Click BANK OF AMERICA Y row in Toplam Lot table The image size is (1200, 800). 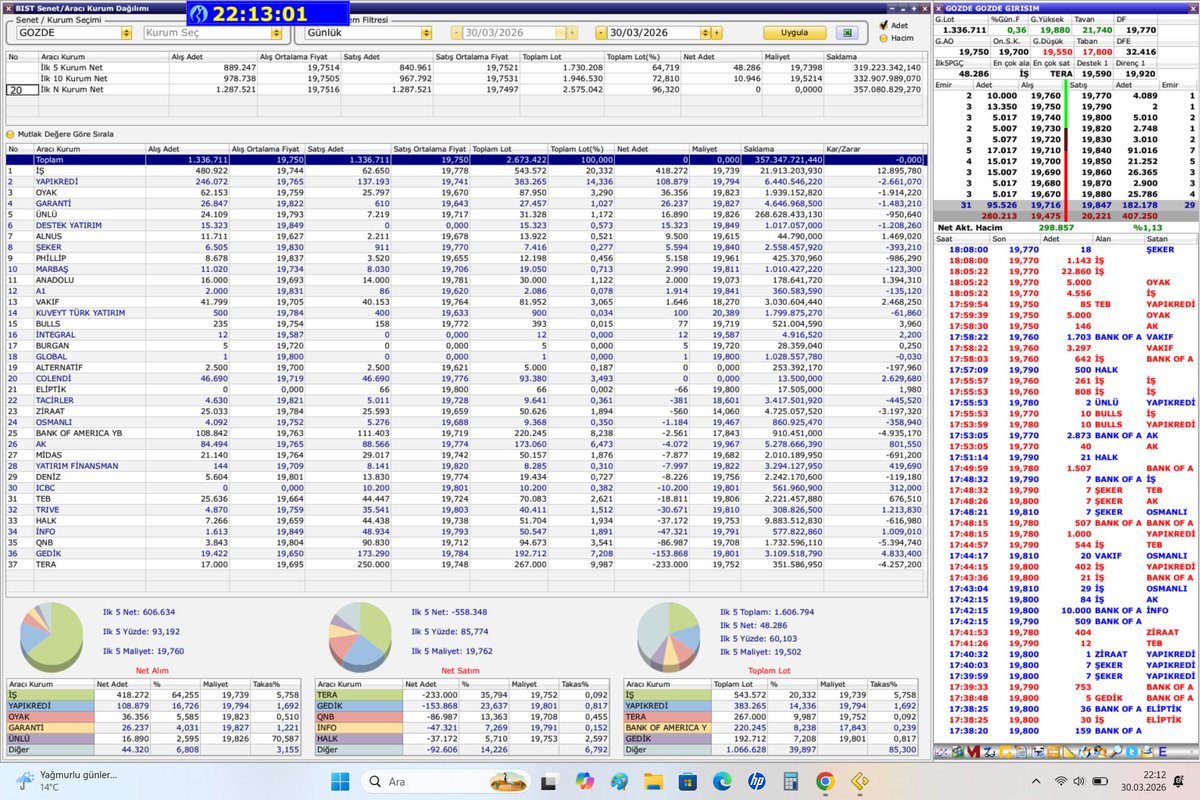click(x=771, y=727)
